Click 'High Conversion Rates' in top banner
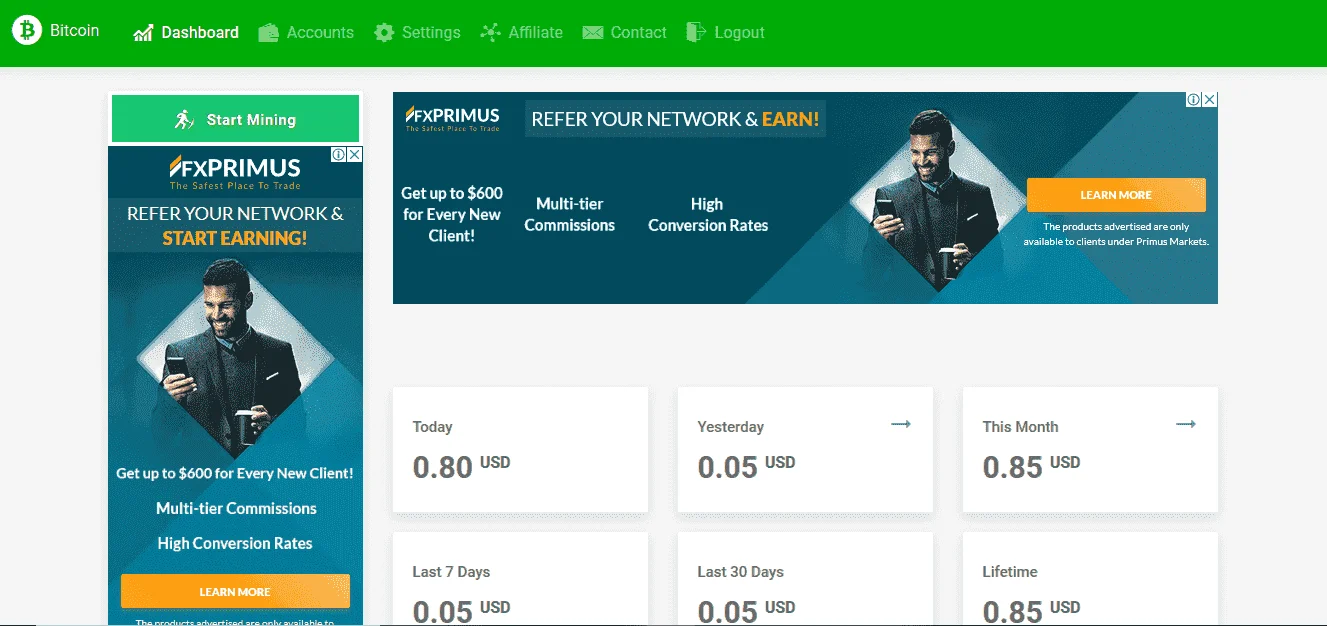 (708, 215)
